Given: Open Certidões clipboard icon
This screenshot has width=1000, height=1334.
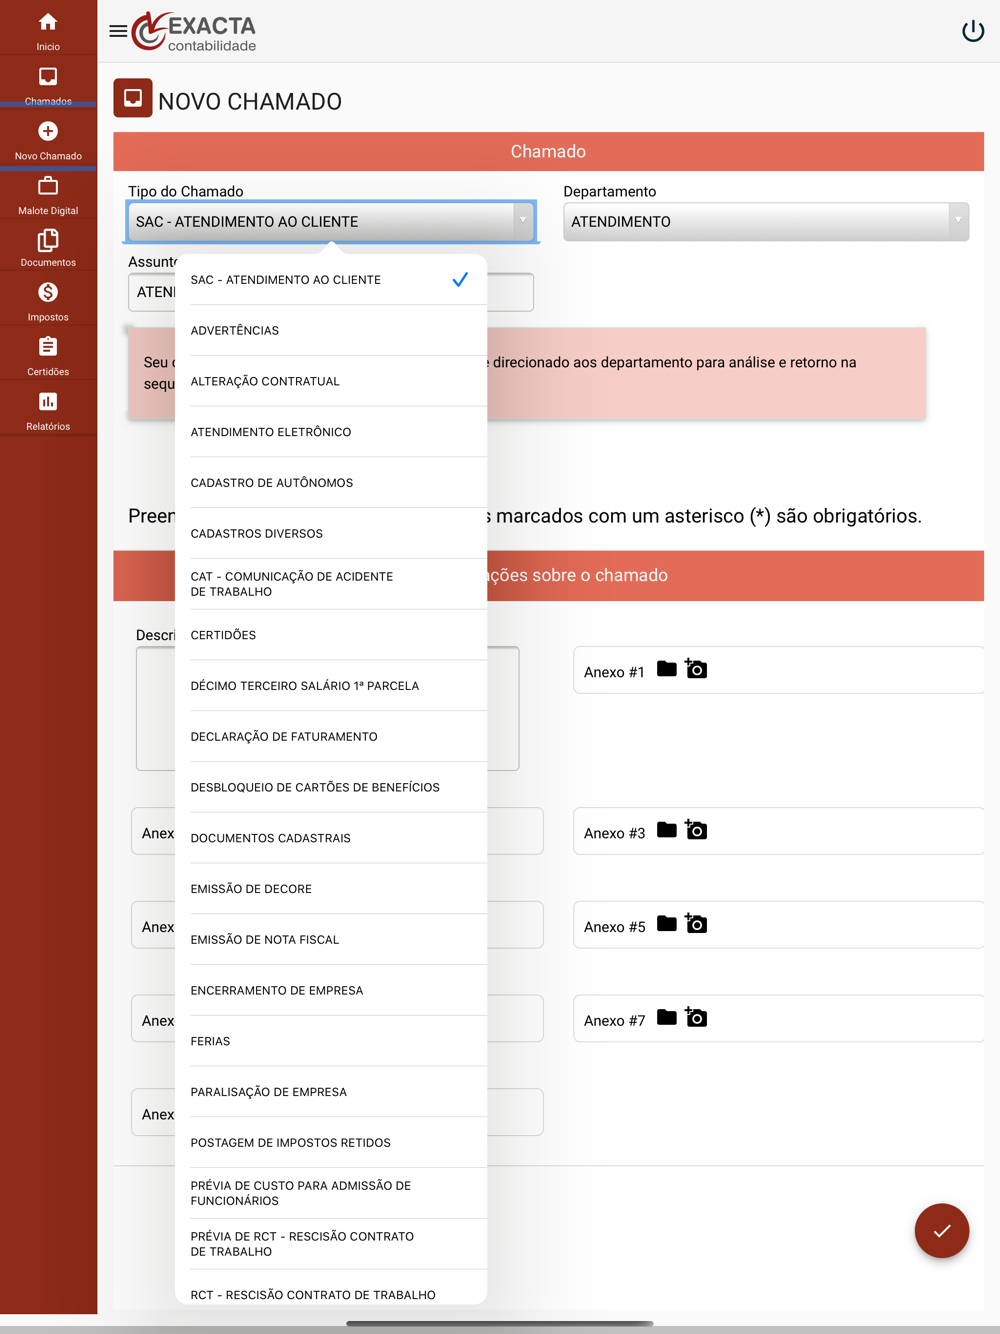Looking at the screenshot, I should [x=48, y=347].
